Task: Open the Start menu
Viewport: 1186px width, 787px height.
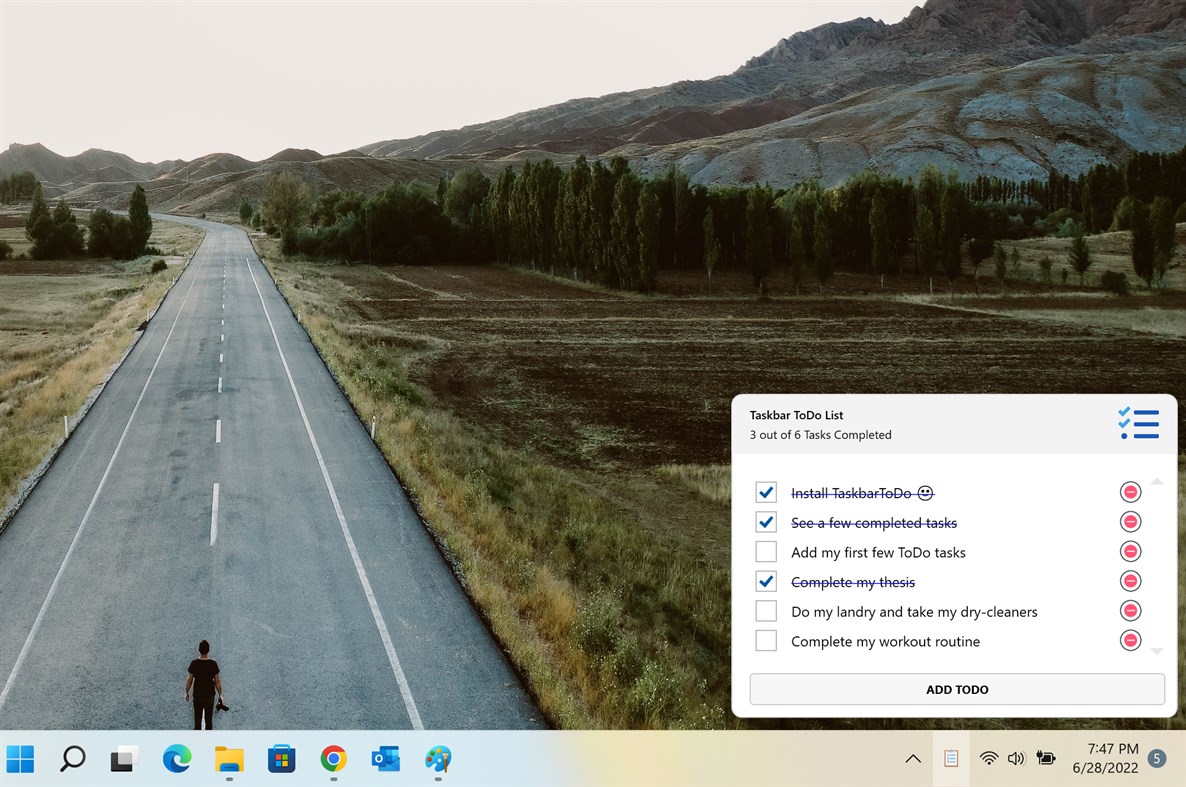Action: tap(21, 759)
